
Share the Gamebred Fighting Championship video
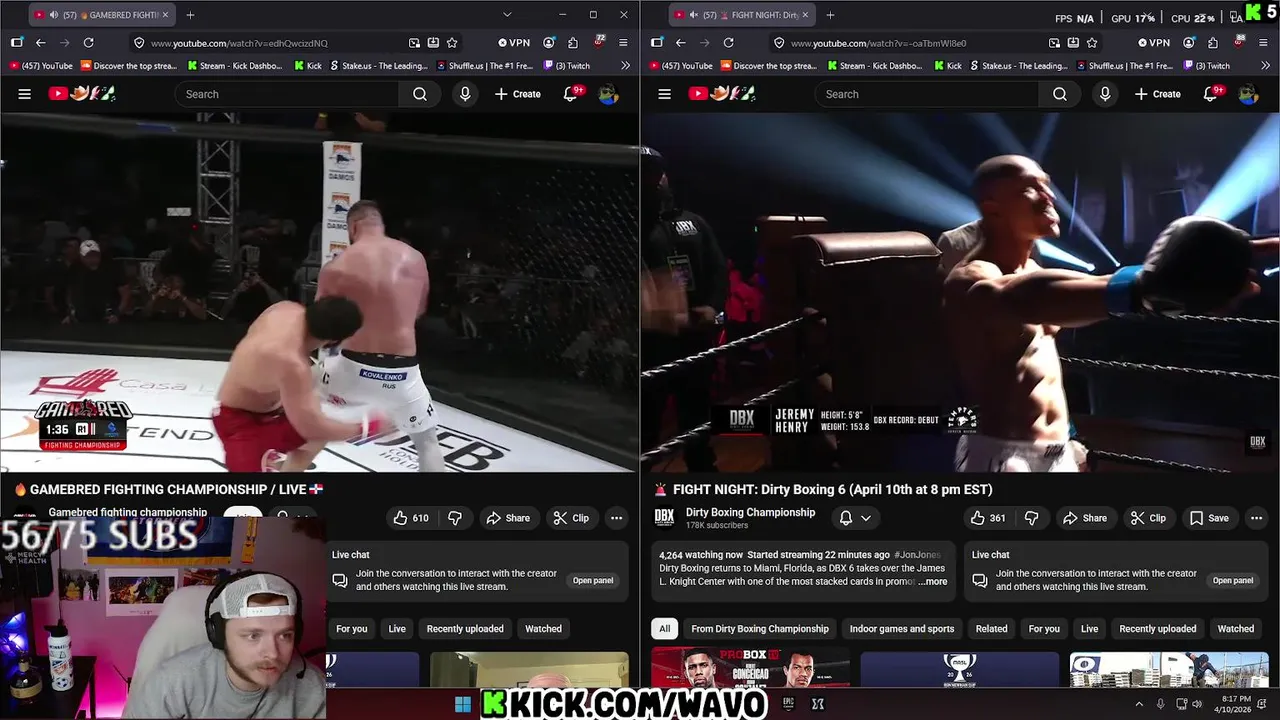coord(508,518)
